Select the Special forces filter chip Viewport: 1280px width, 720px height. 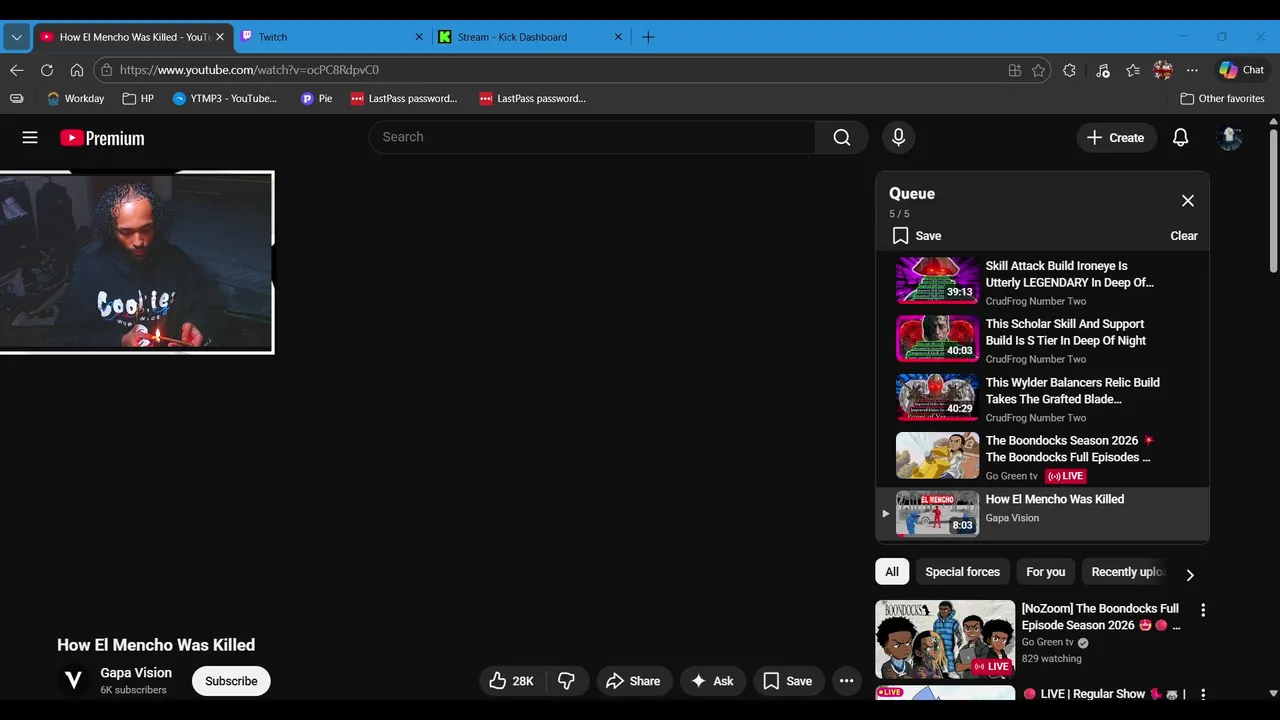coord(962,572)
